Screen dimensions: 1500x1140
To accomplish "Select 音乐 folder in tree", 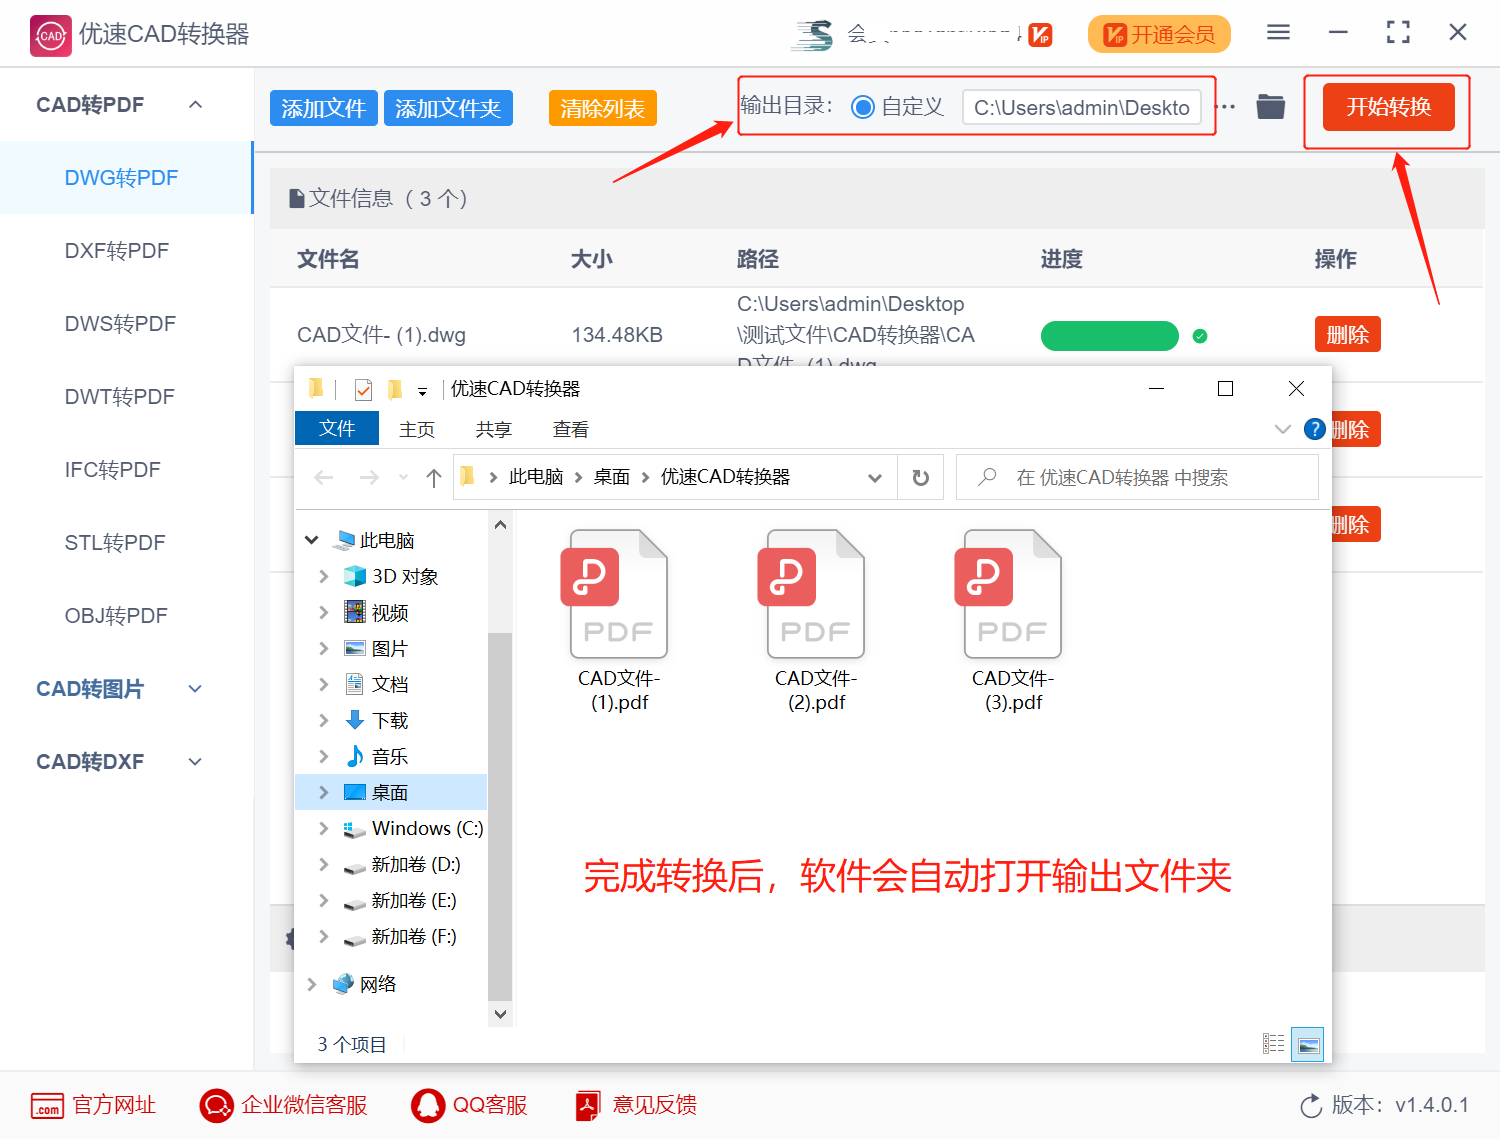I will [390, 756].
